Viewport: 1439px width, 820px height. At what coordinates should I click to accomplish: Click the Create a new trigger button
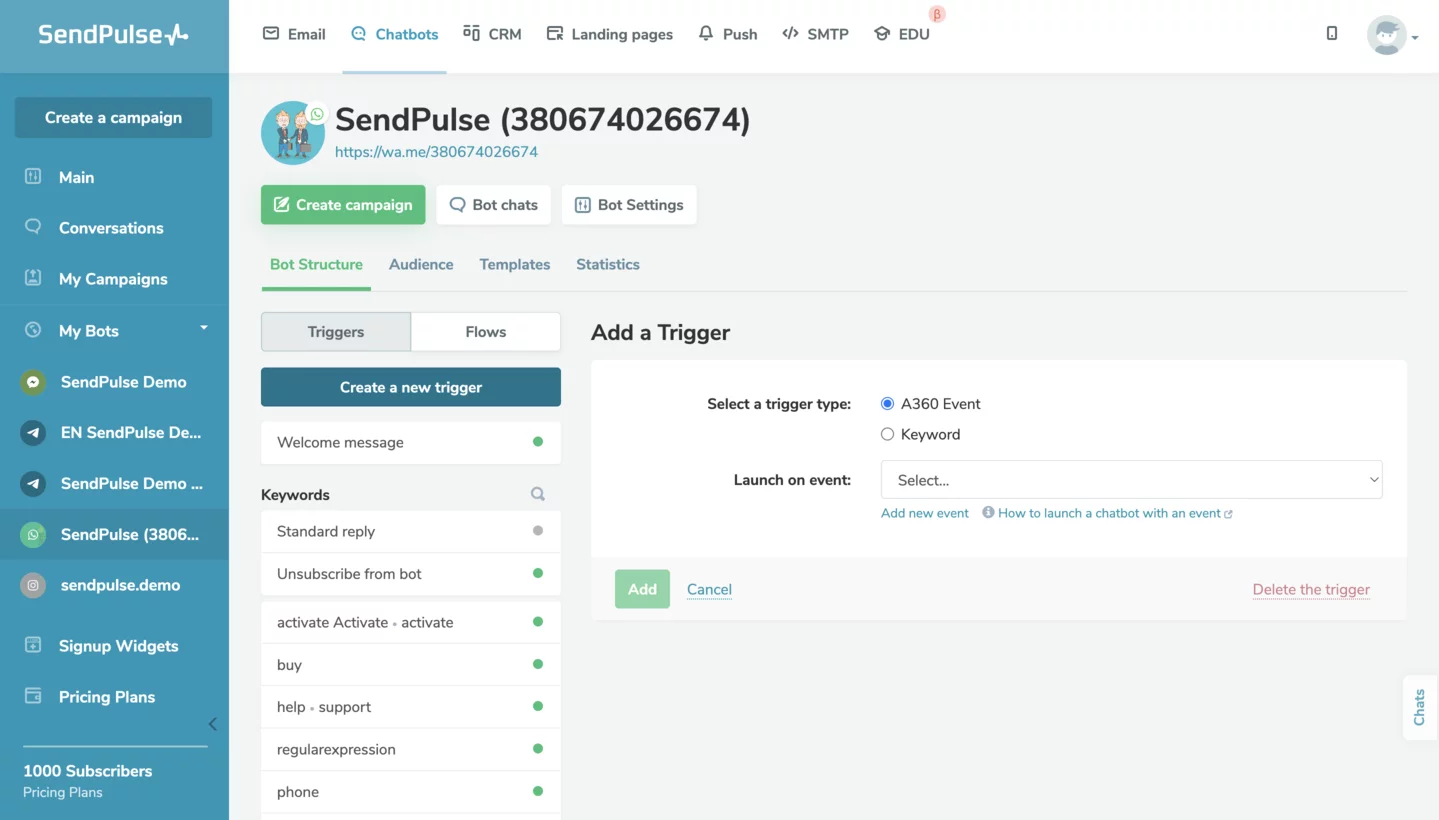(410, 387)
